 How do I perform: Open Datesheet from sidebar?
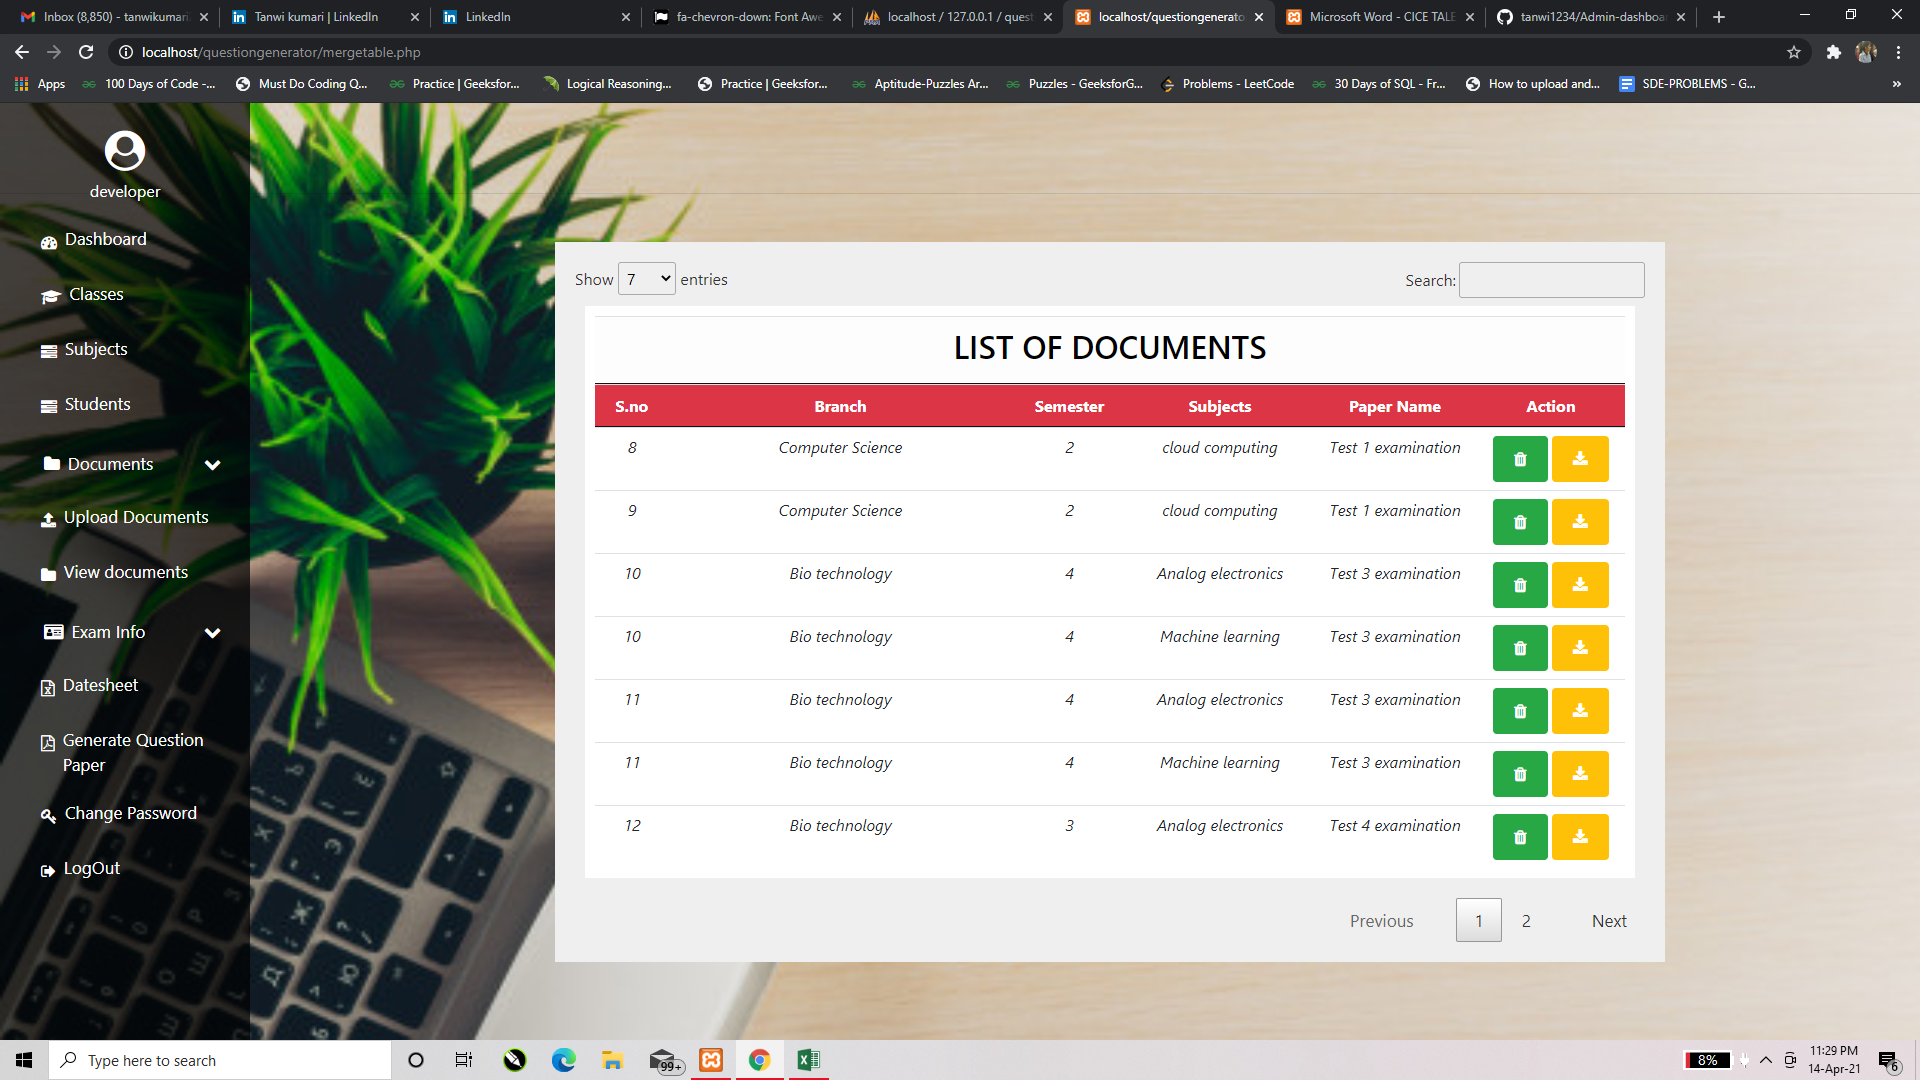(x=89, y=686)
